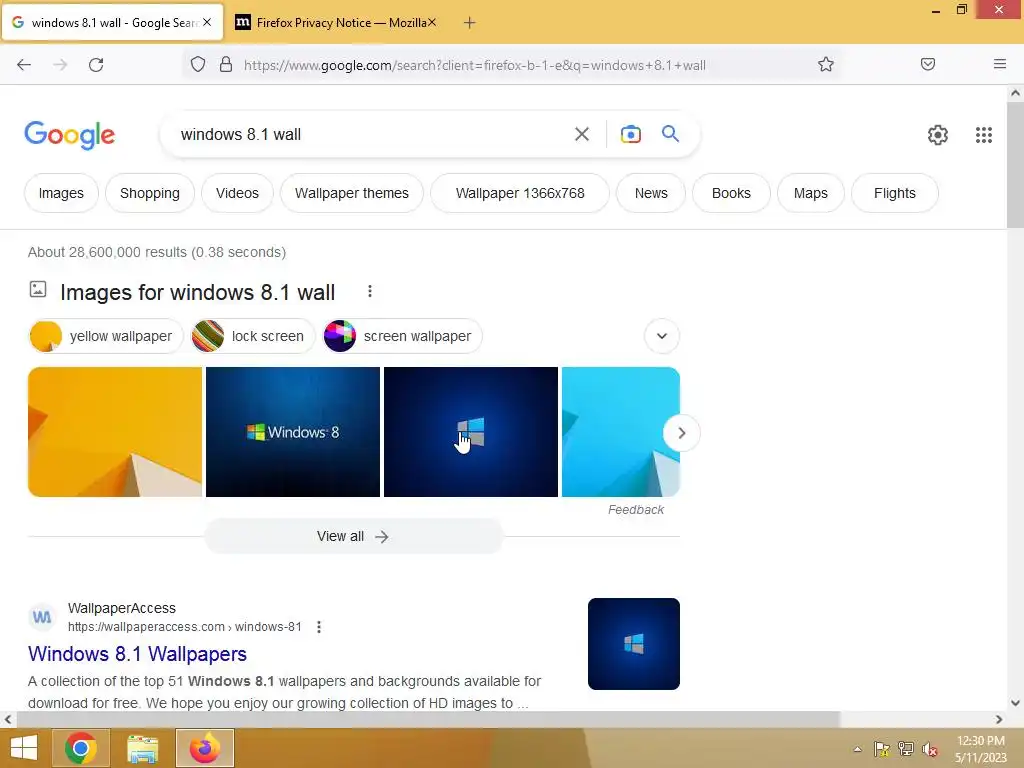The width and height of the screenshot is (1024, 768).
Task: Open more options for Images for windows 8.1 wall
Action: [370, 291]
